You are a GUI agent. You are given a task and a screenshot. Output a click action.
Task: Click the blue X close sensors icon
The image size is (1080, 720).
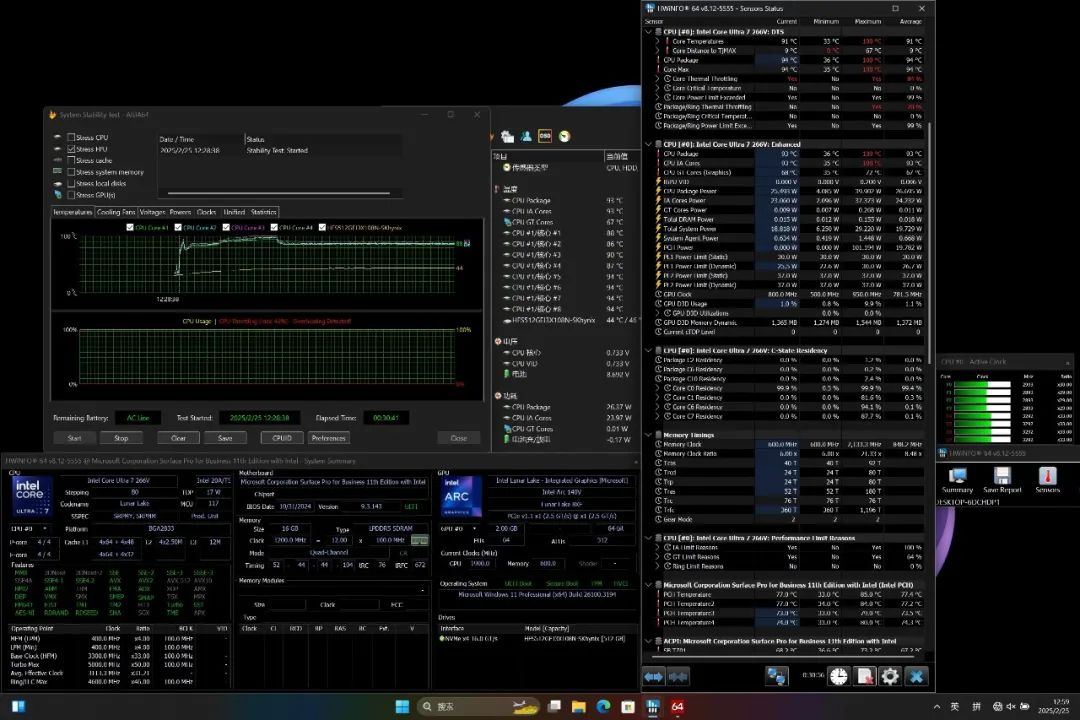click(916, 677)
